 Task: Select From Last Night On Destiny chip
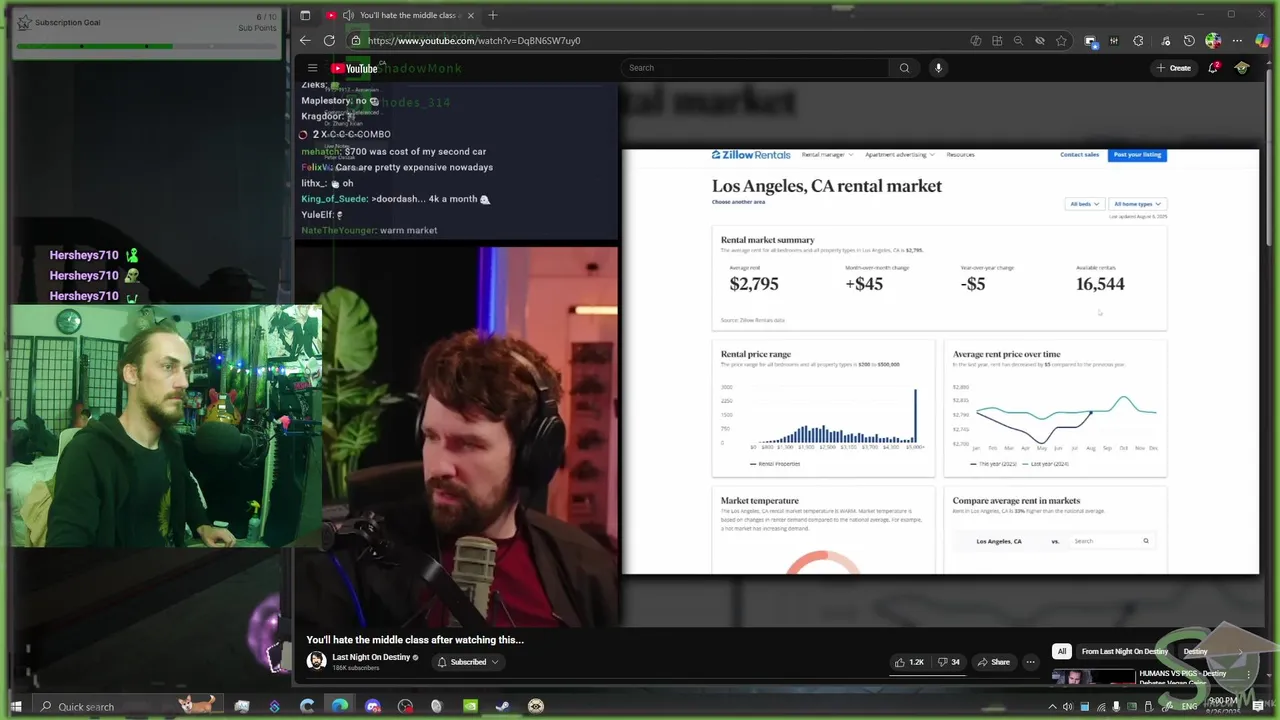pos(1124,651)
